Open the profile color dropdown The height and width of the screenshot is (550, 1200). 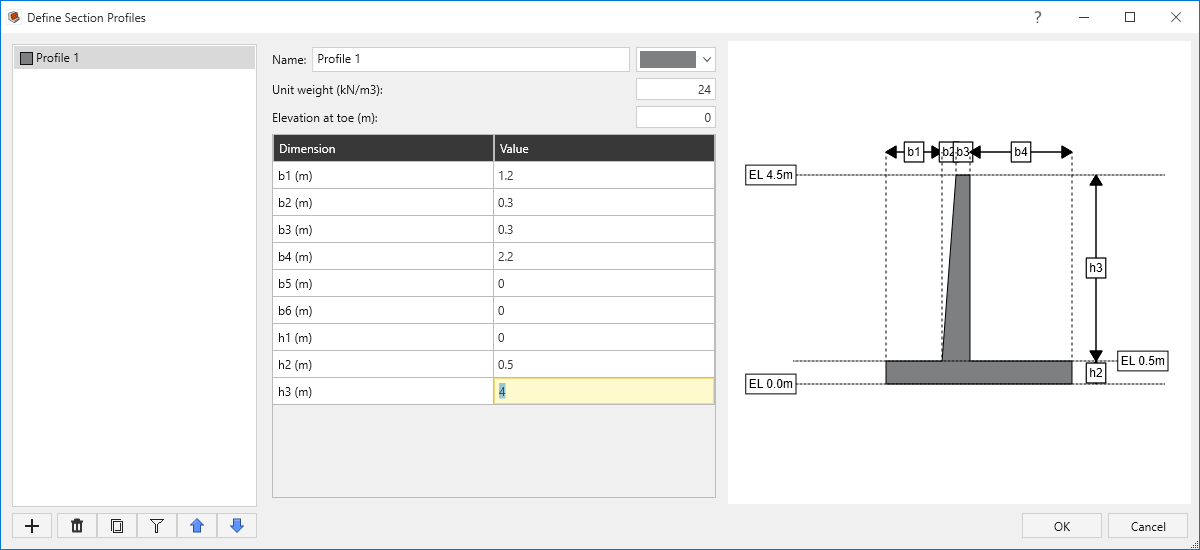point(707,60)
